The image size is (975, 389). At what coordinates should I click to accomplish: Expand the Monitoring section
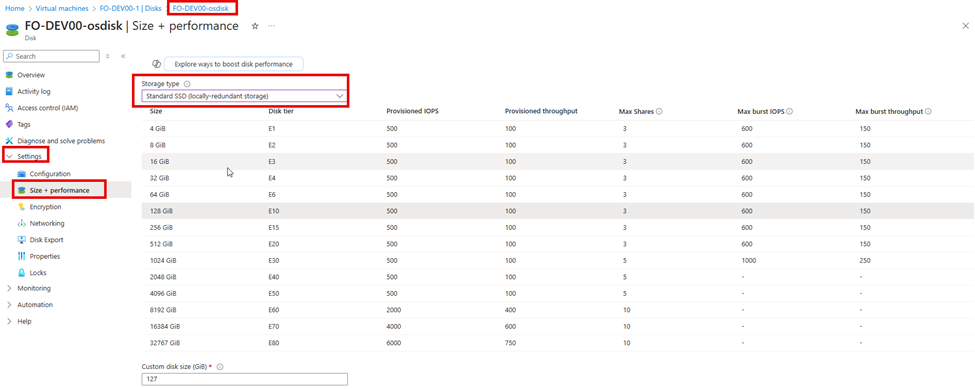point(9,288)
